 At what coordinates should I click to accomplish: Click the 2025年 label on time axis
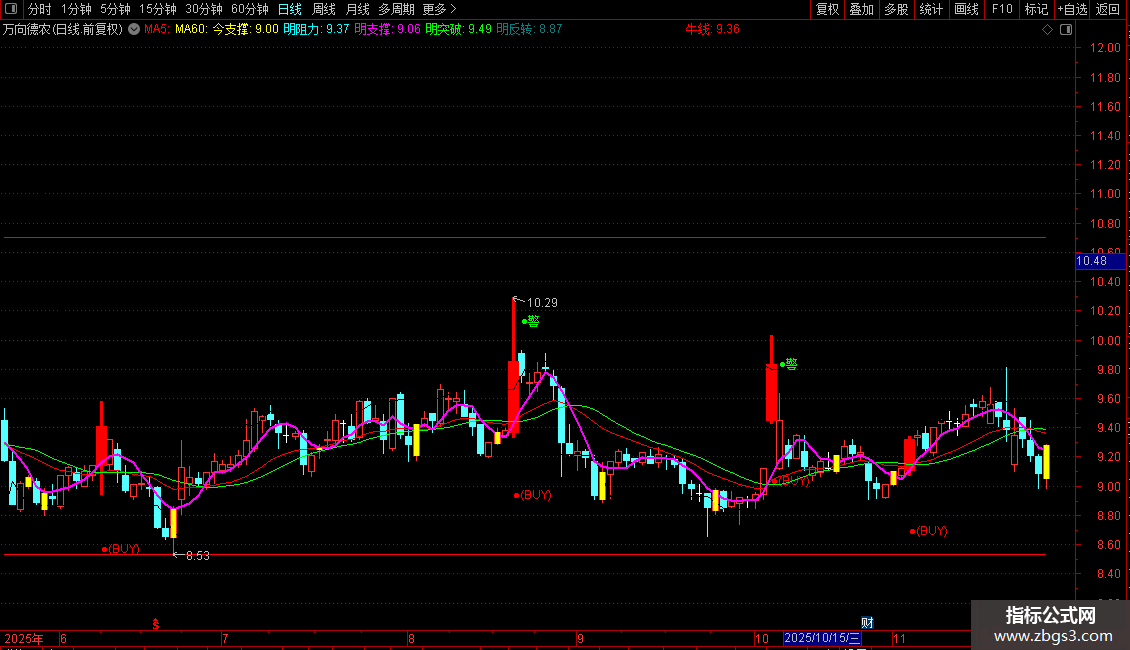[x=24, y=638]
